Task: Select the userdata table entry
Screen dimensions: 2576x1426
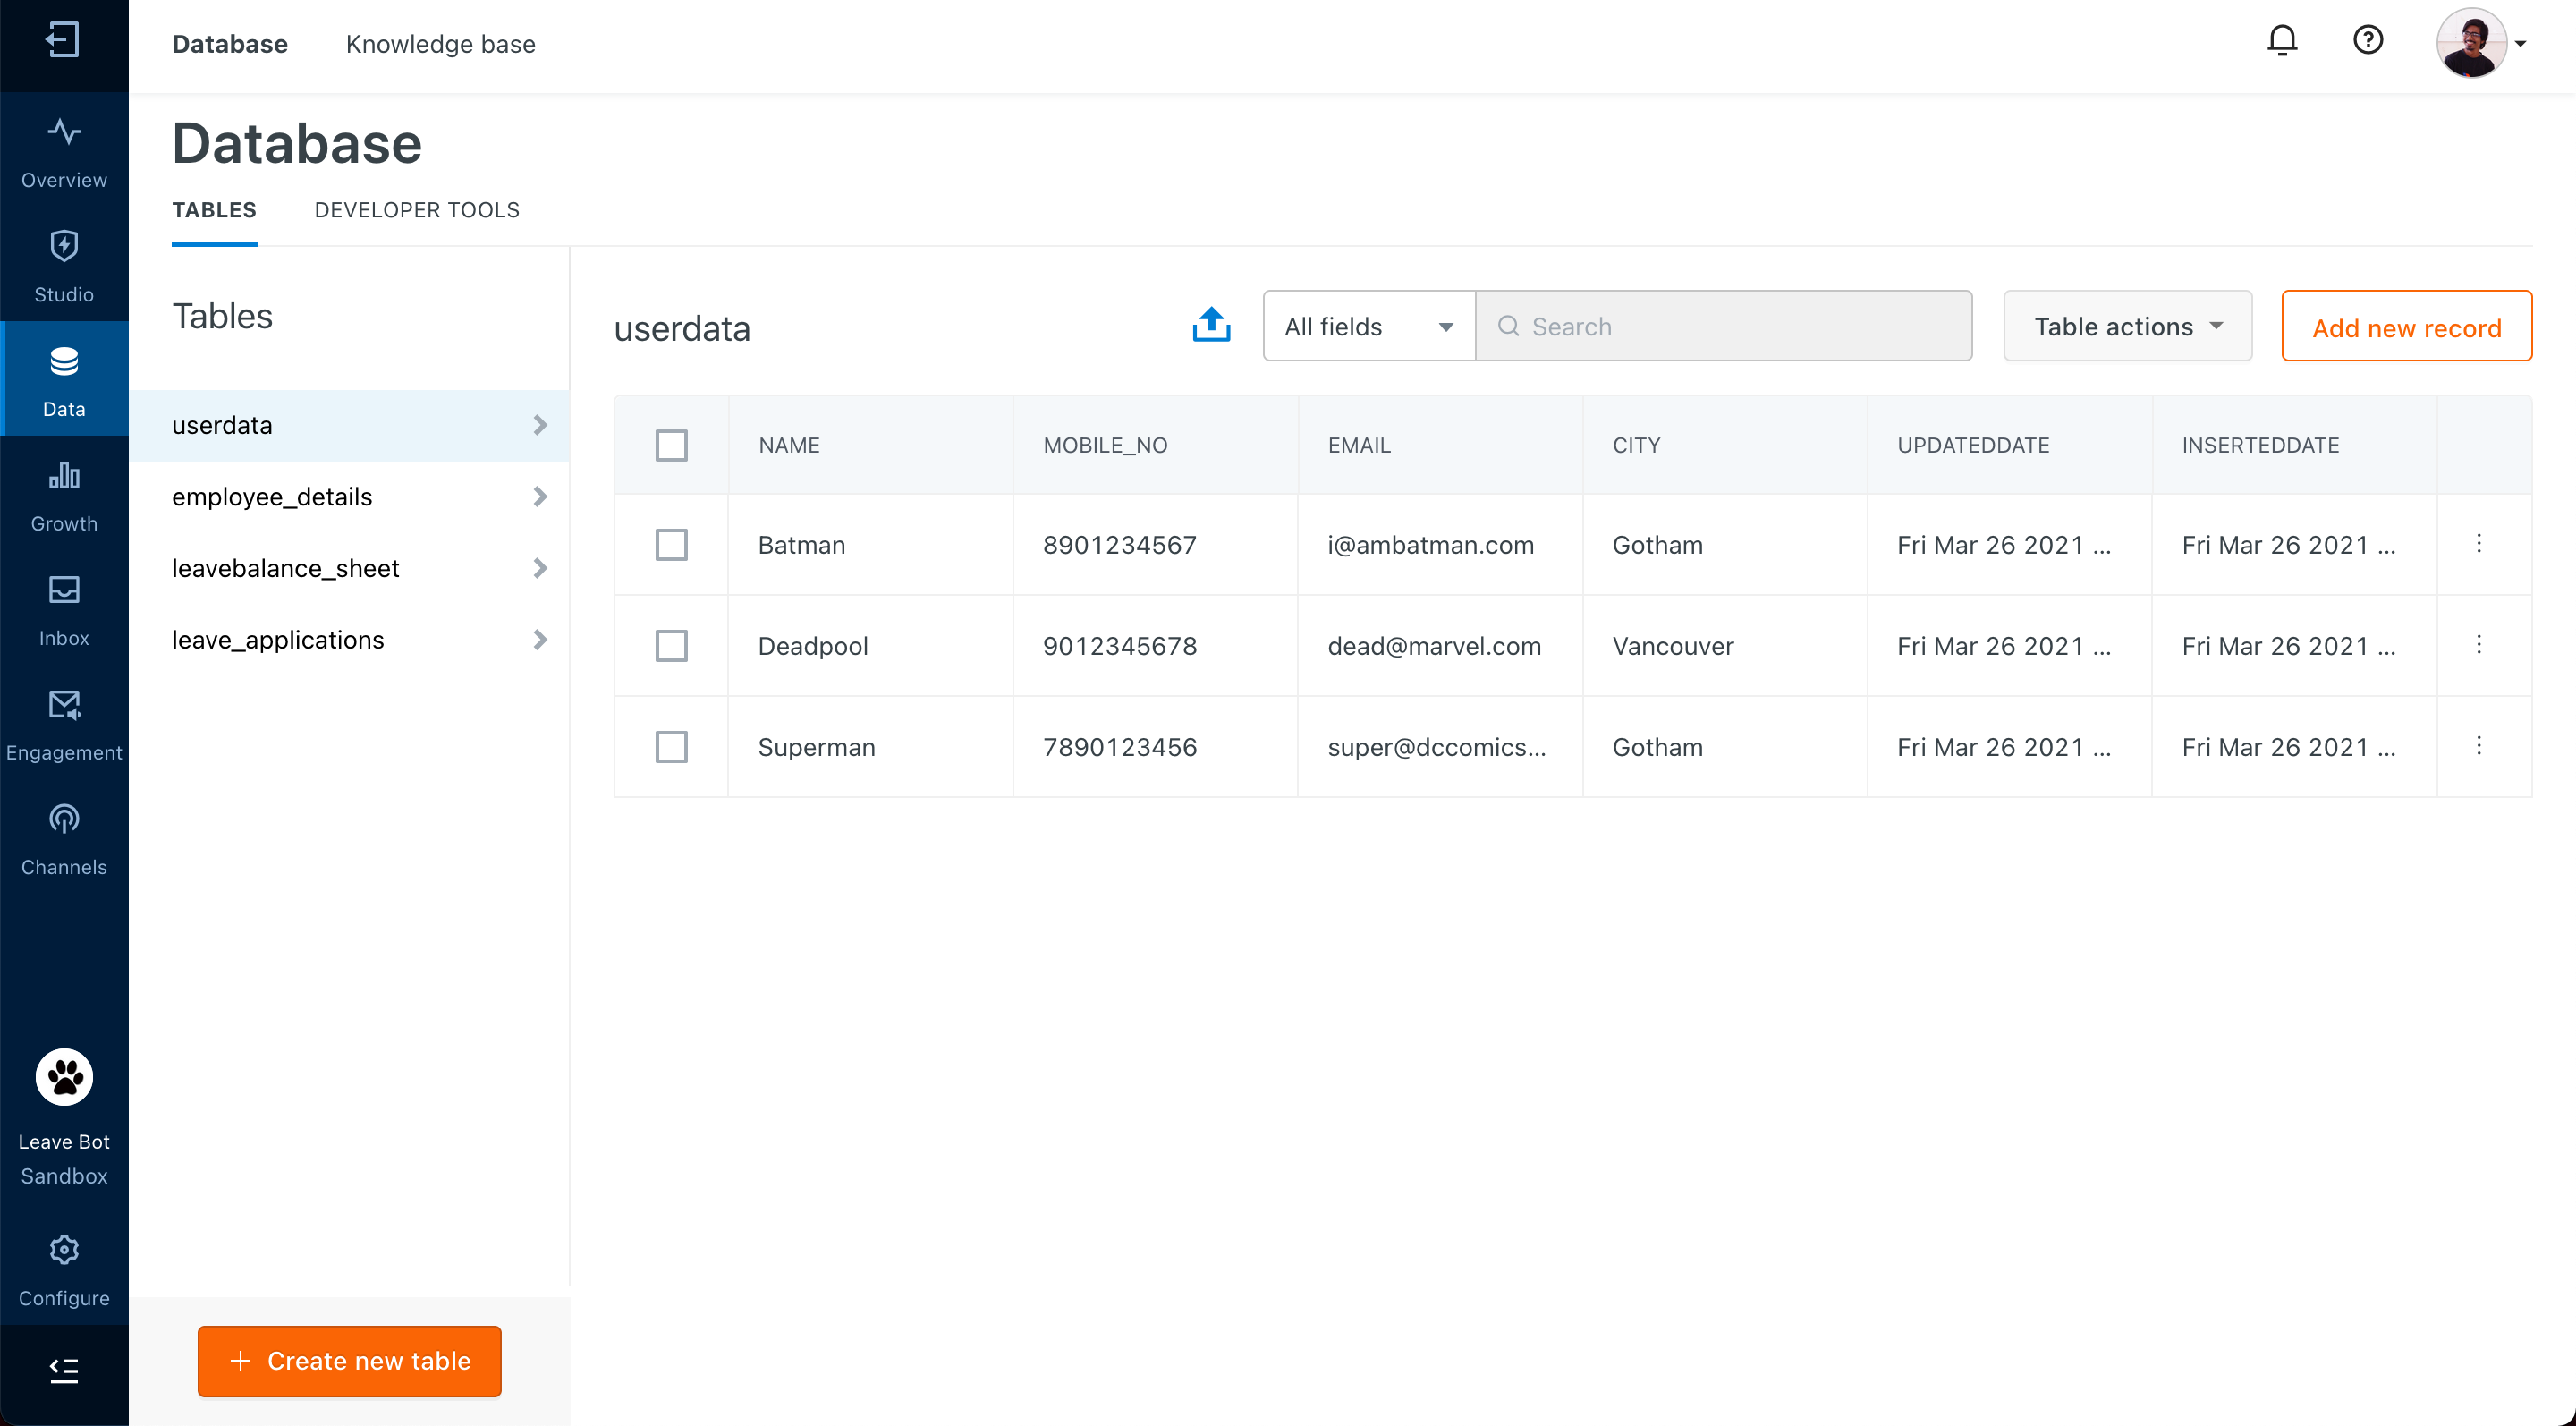Action: [x=349, y=425]
